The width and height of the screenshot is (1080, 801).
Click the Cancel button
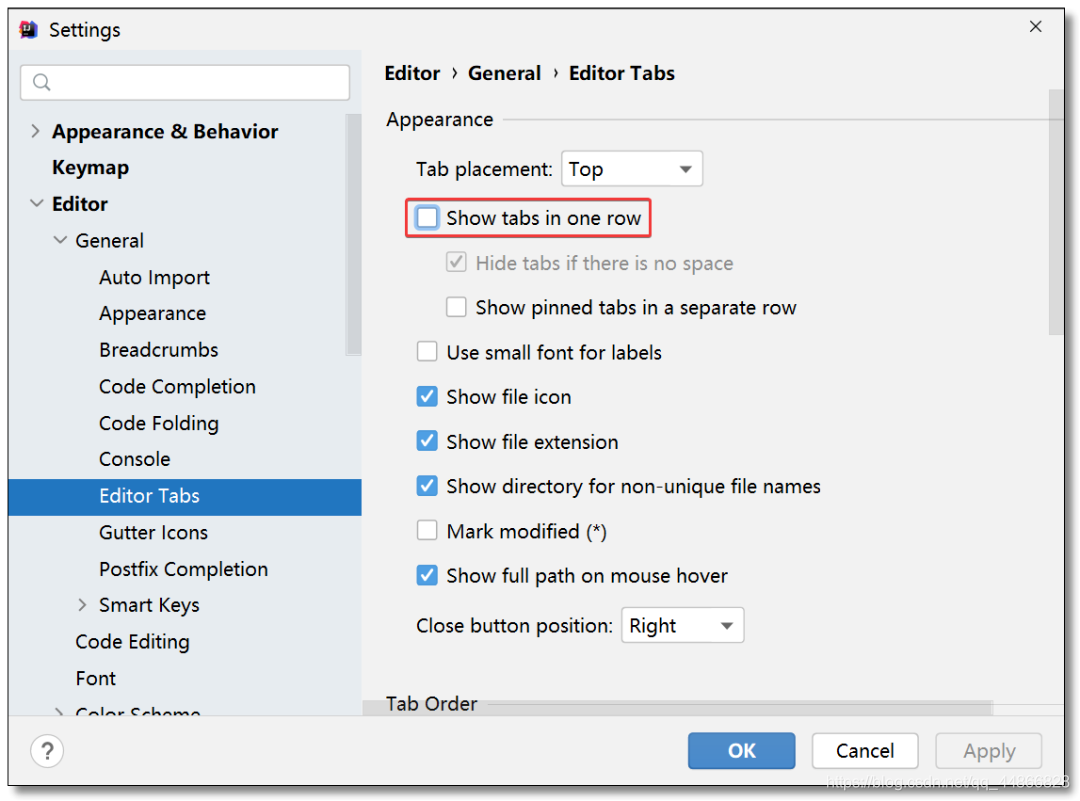(865, 750)
